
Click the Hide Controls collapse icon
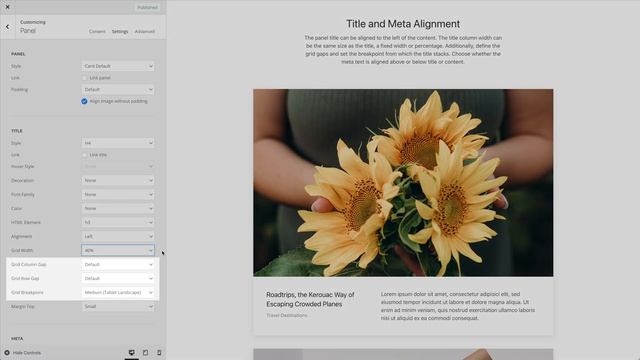[7, 353]
